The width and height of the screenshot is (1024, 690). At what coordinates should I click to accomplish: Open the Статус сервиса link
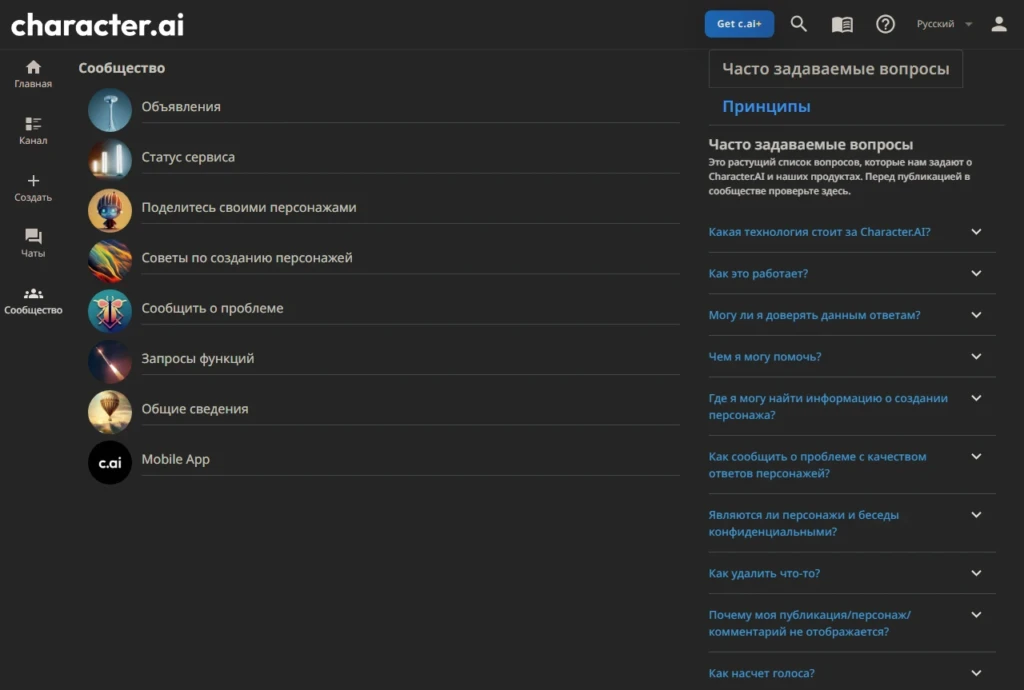coord(188,157)
